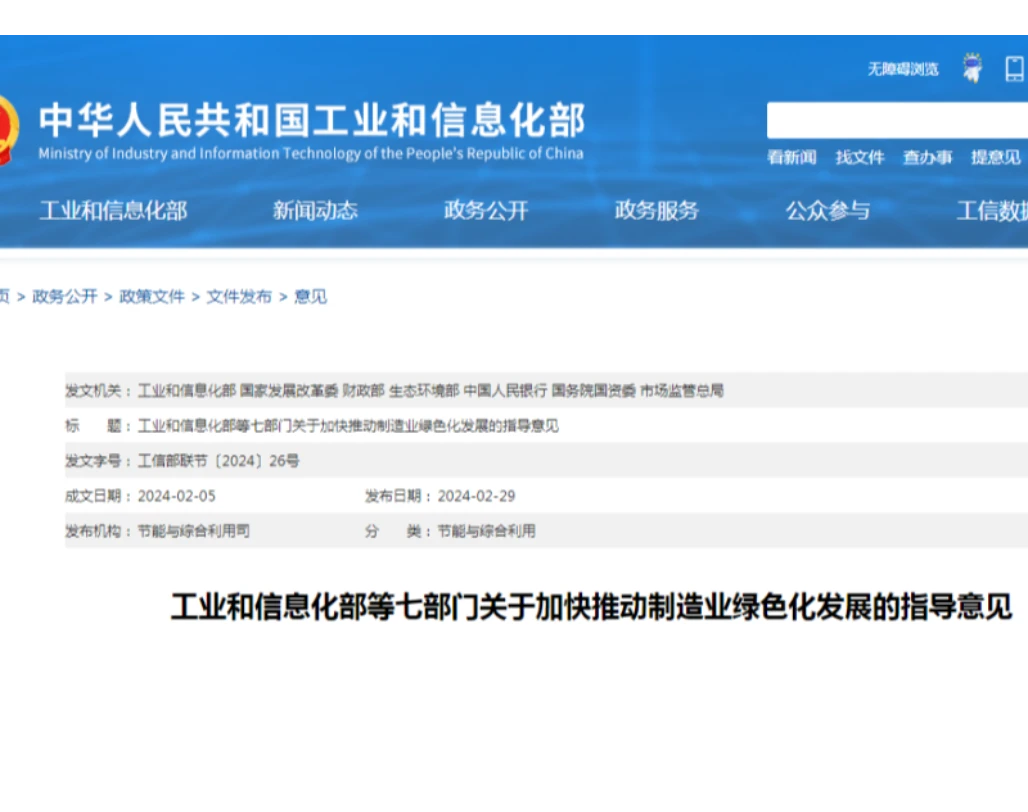The width and height of the screenshot is (1028, 812).
Task: Open the 公众参与 navigation menu
Action: point(829,211)
